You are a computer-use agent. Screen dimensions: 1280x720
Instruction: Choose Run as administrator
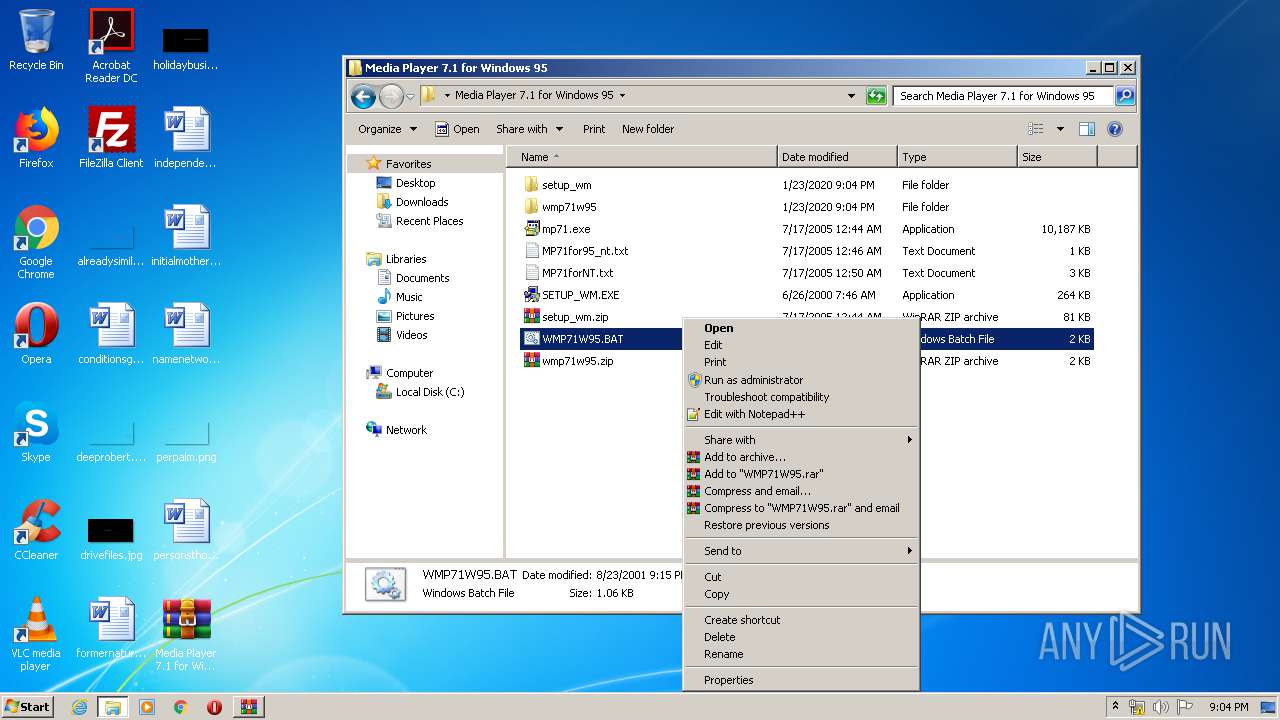click(801, 380)
